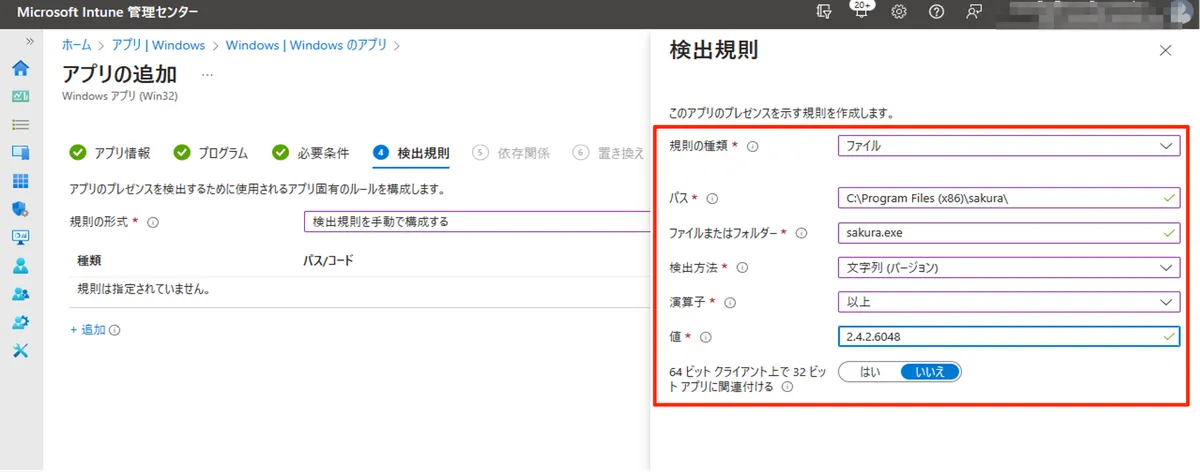This screenshot has height=472, width=1200.
Task: Click the 種類 column header
Action: (89, 260)
